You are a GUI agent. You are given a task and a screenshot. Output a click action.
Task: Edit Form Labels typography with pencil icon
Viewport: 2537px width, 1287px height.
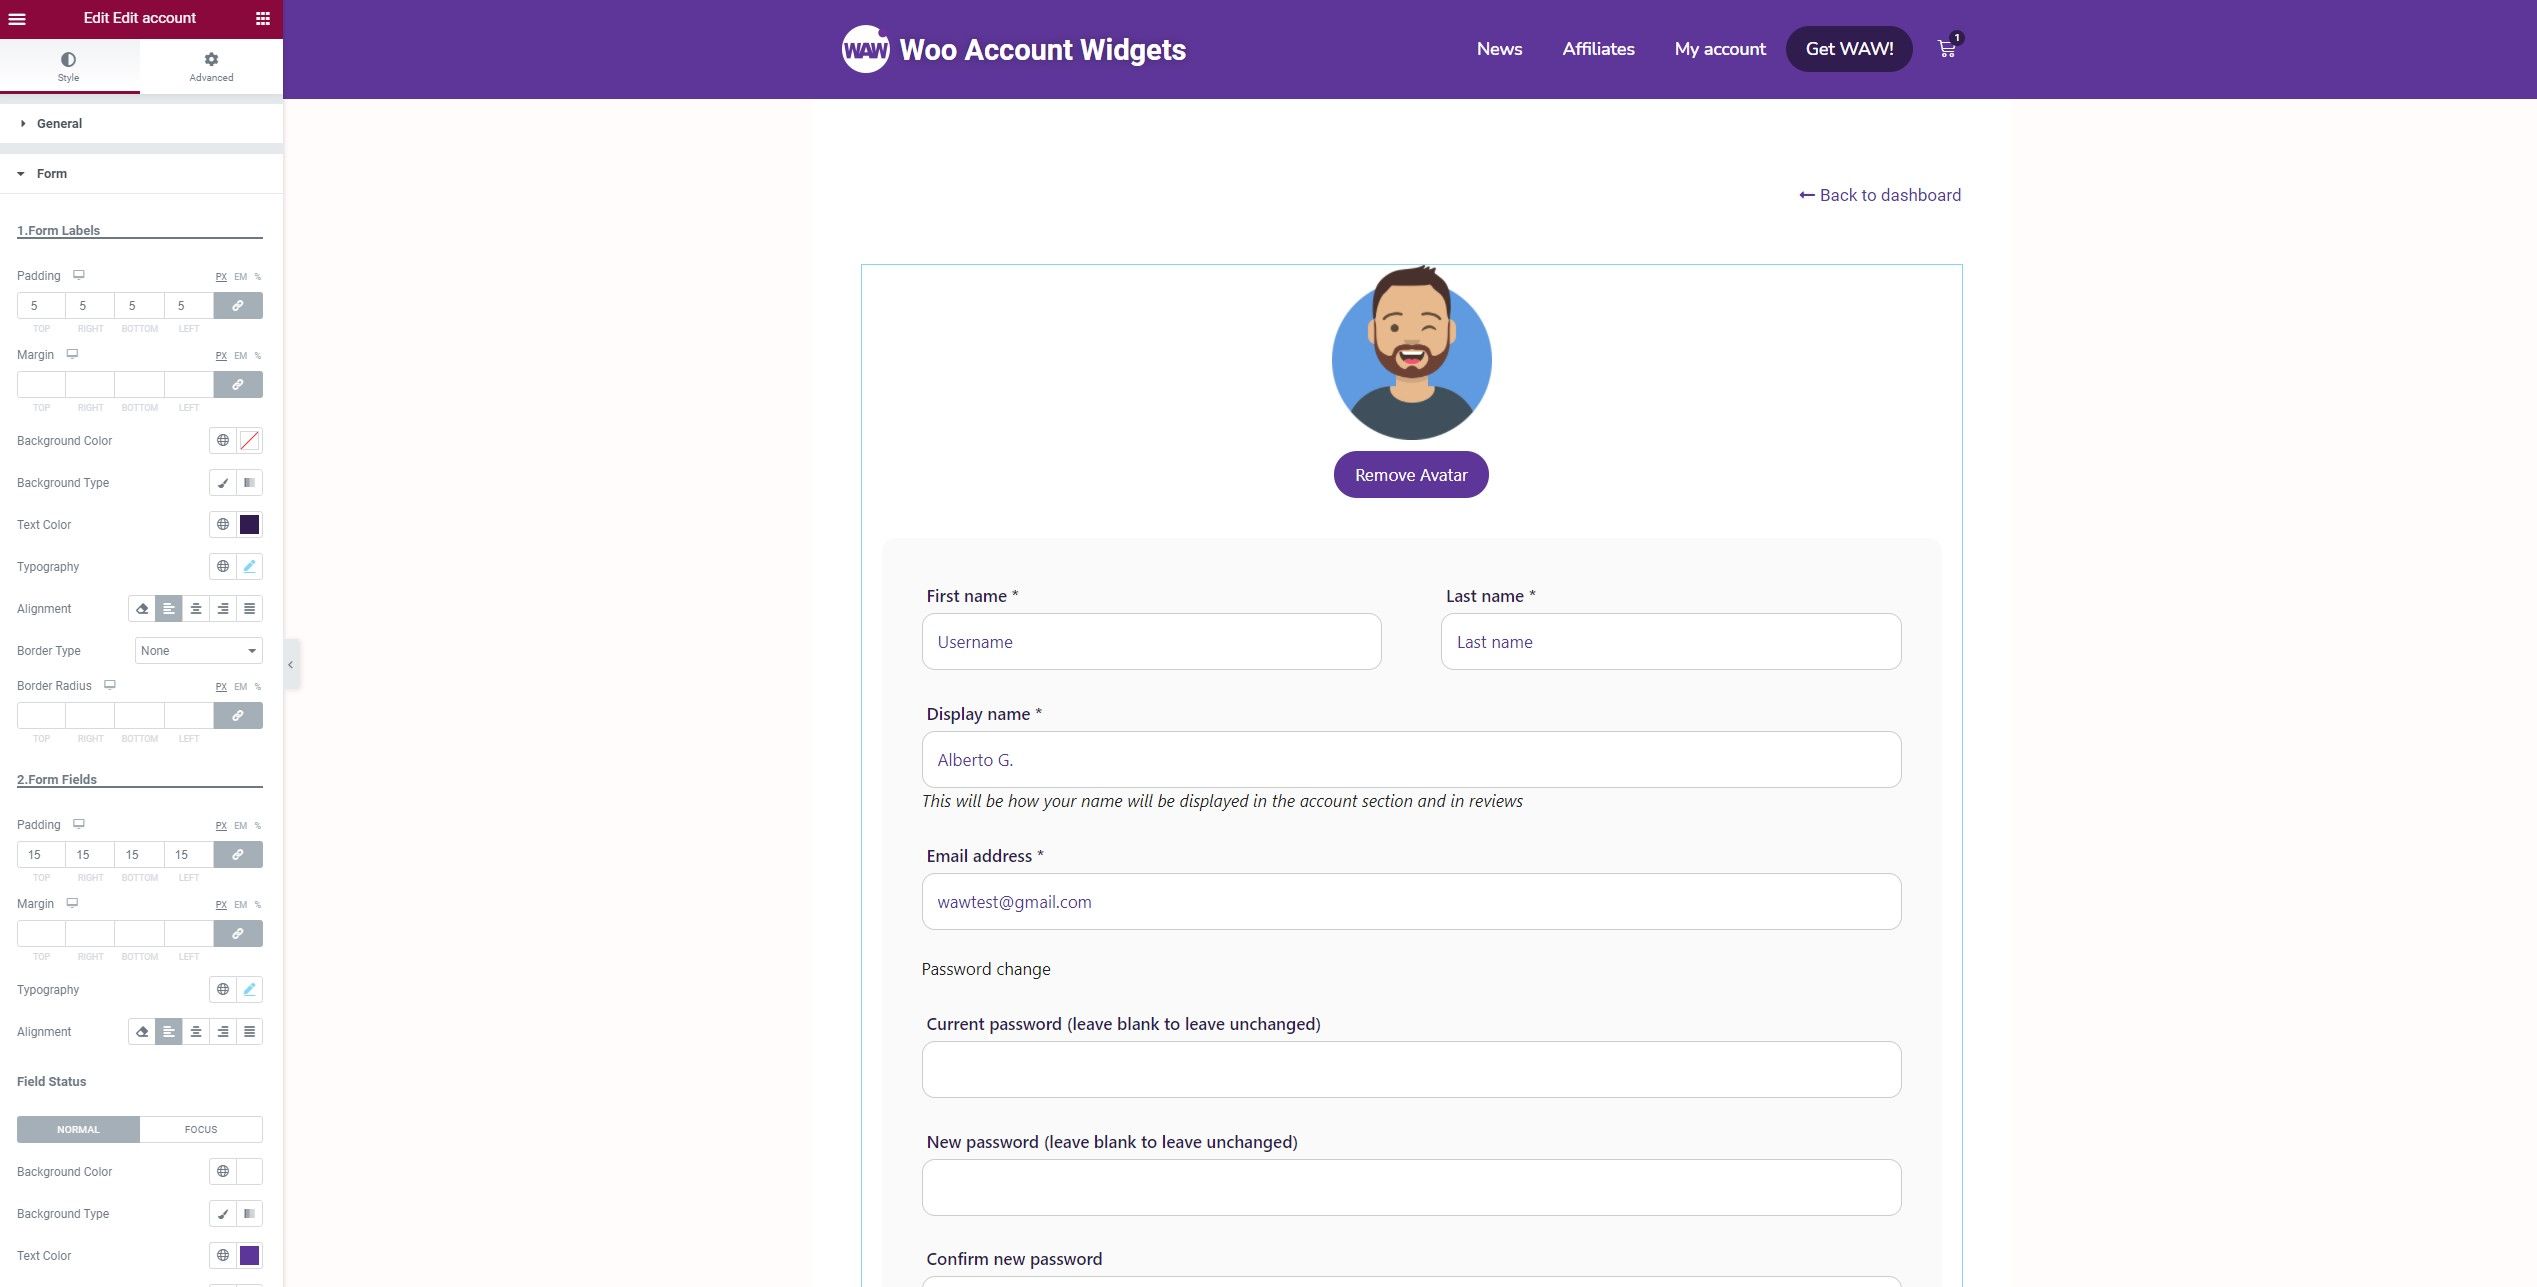point(250,566)
